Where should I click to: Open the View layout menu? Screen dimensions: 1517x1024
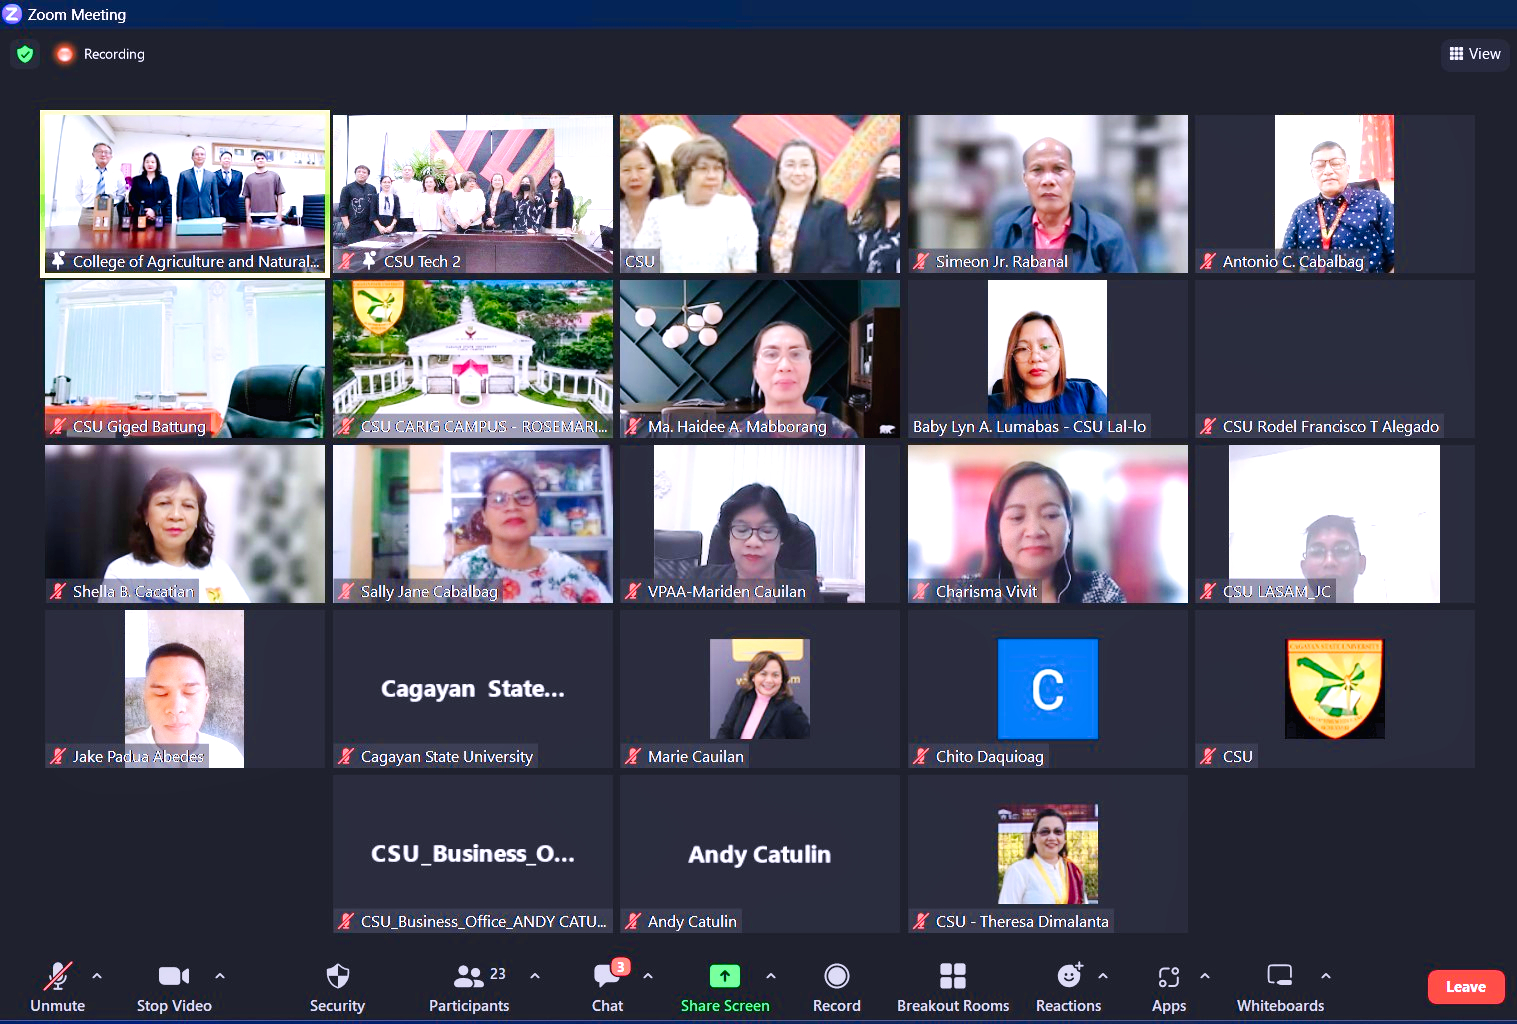[1475, 54]
